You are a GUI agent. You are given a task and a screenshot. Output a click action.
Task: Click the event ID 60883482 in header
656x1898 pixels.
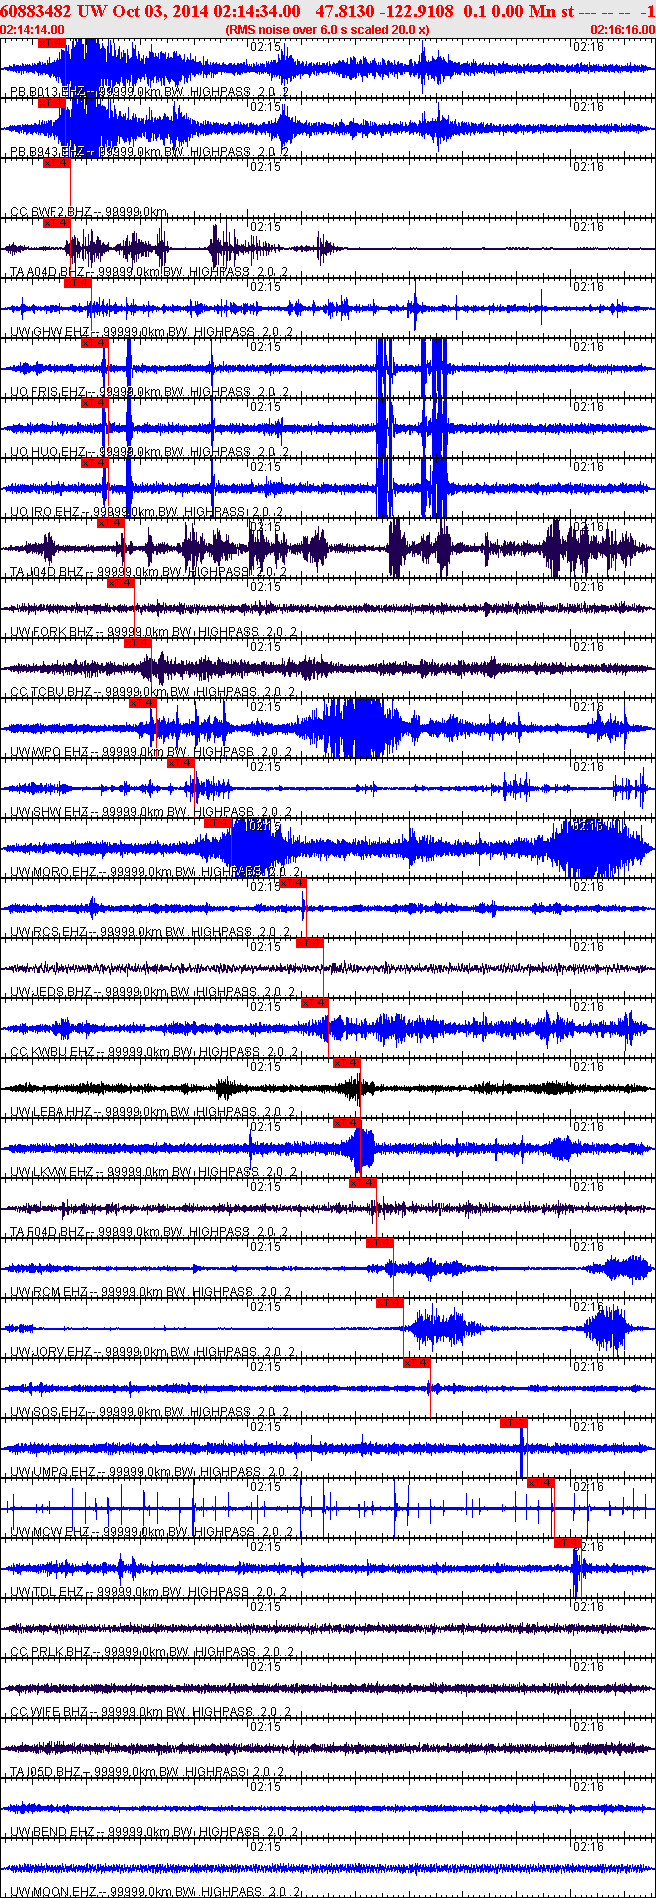pos(36,11)
